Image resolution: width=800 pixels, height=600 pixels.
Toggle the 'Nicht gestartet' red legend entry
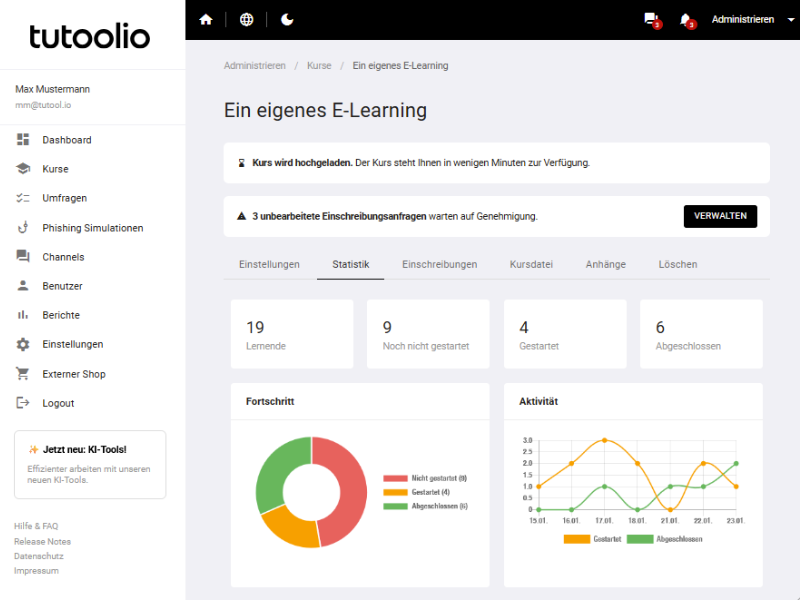pyautogui.click(x=425, y=478)
